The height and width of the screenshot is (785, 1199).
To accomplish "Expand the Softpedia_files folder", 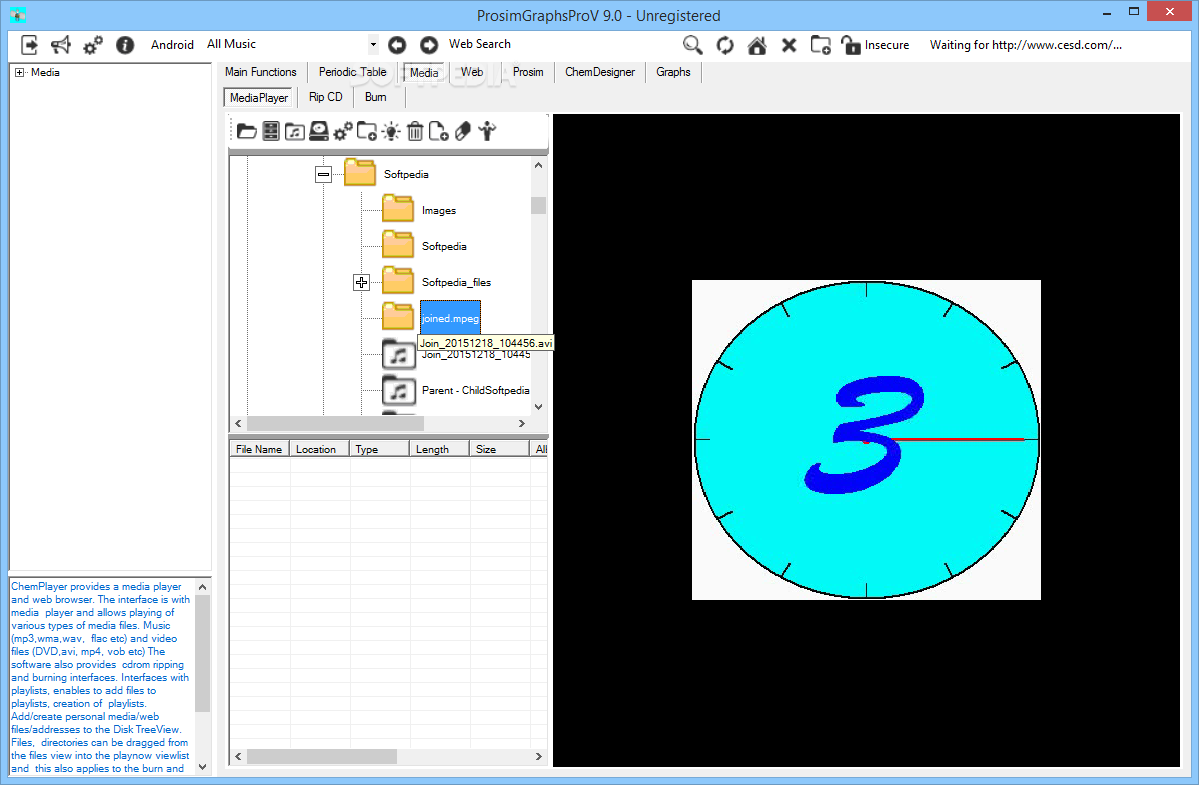I will [362, 283].
